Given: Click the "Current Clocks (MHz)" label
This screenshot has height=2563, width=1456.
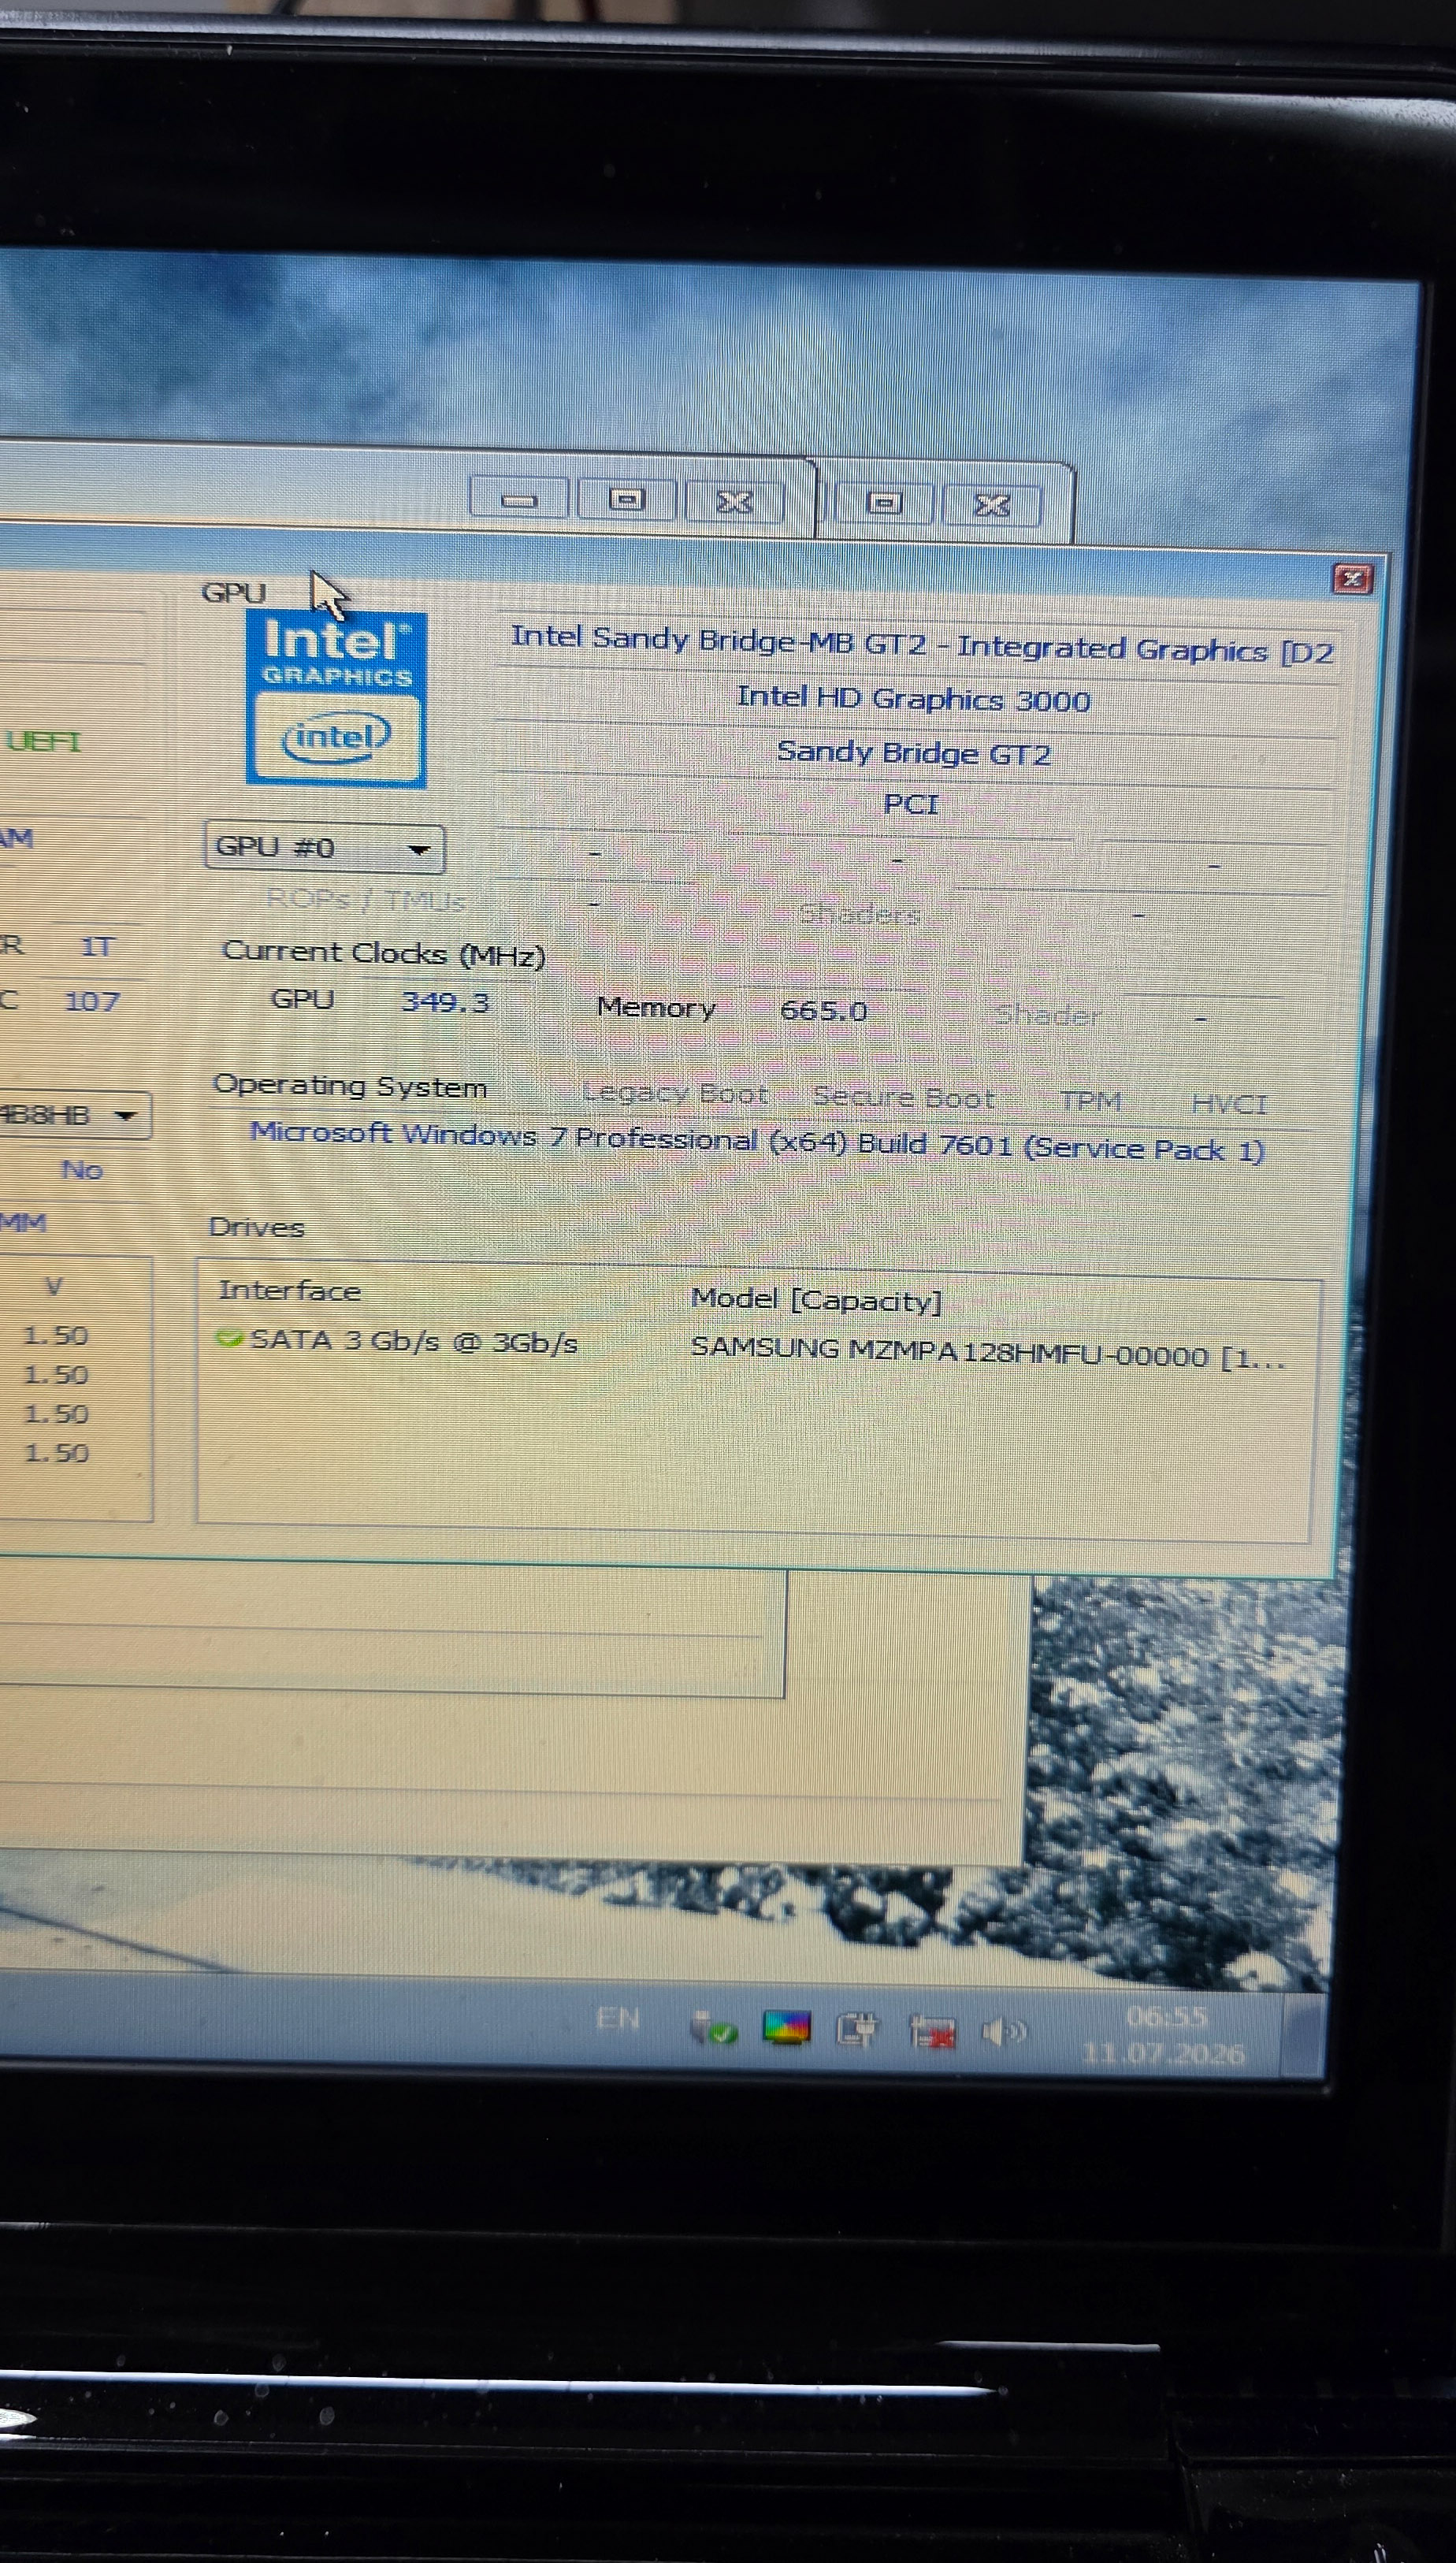Looking at the screenshot, I should coord(384,953).
